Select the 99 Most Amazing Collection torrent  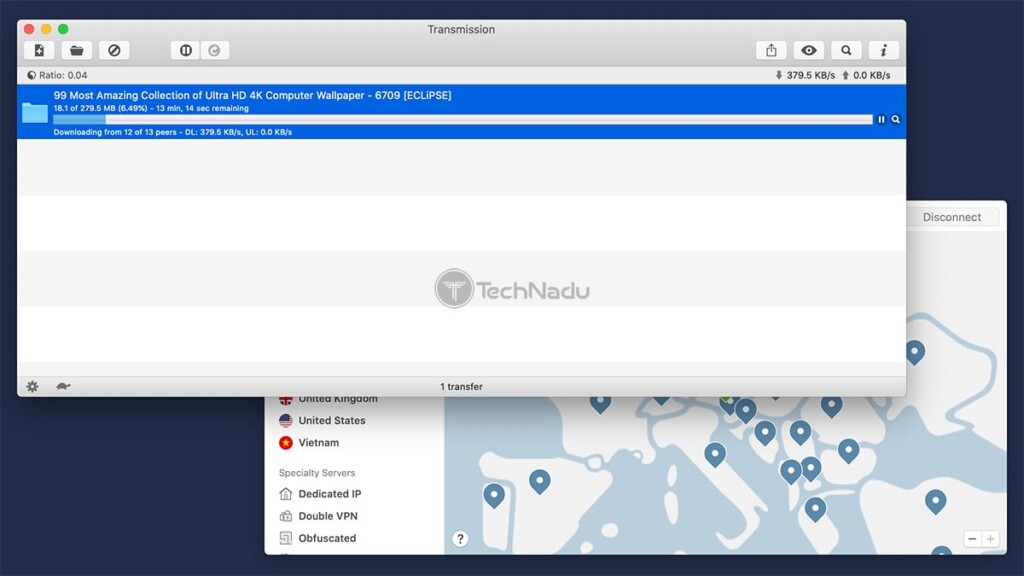pyautogui.click(x=461, y=112)
